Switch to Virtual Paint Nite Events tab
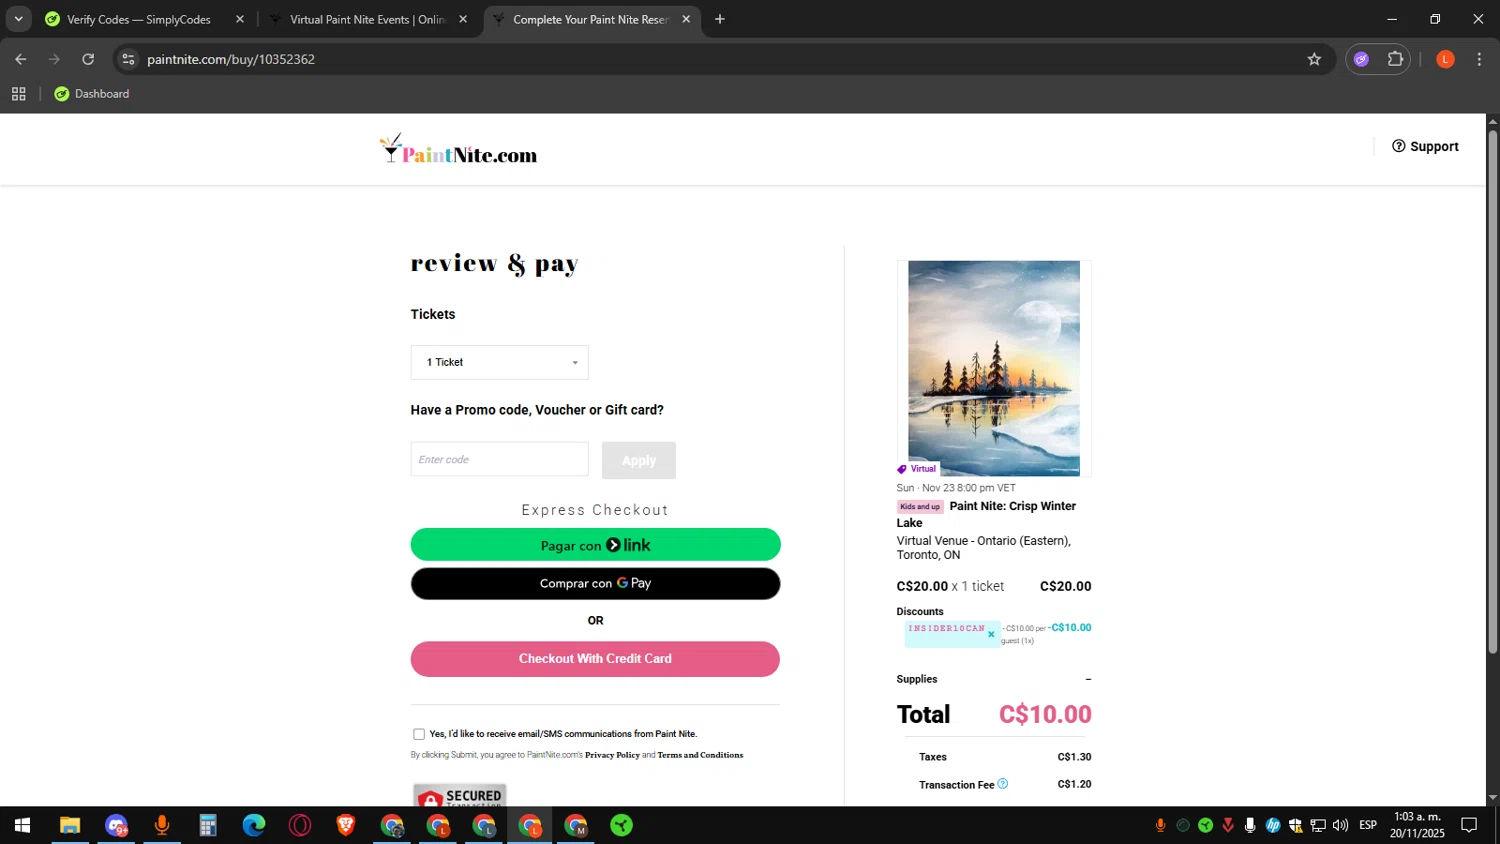The width and height of the screenshot is (1500, 844). pyautogui.click(x=367, y=19)
